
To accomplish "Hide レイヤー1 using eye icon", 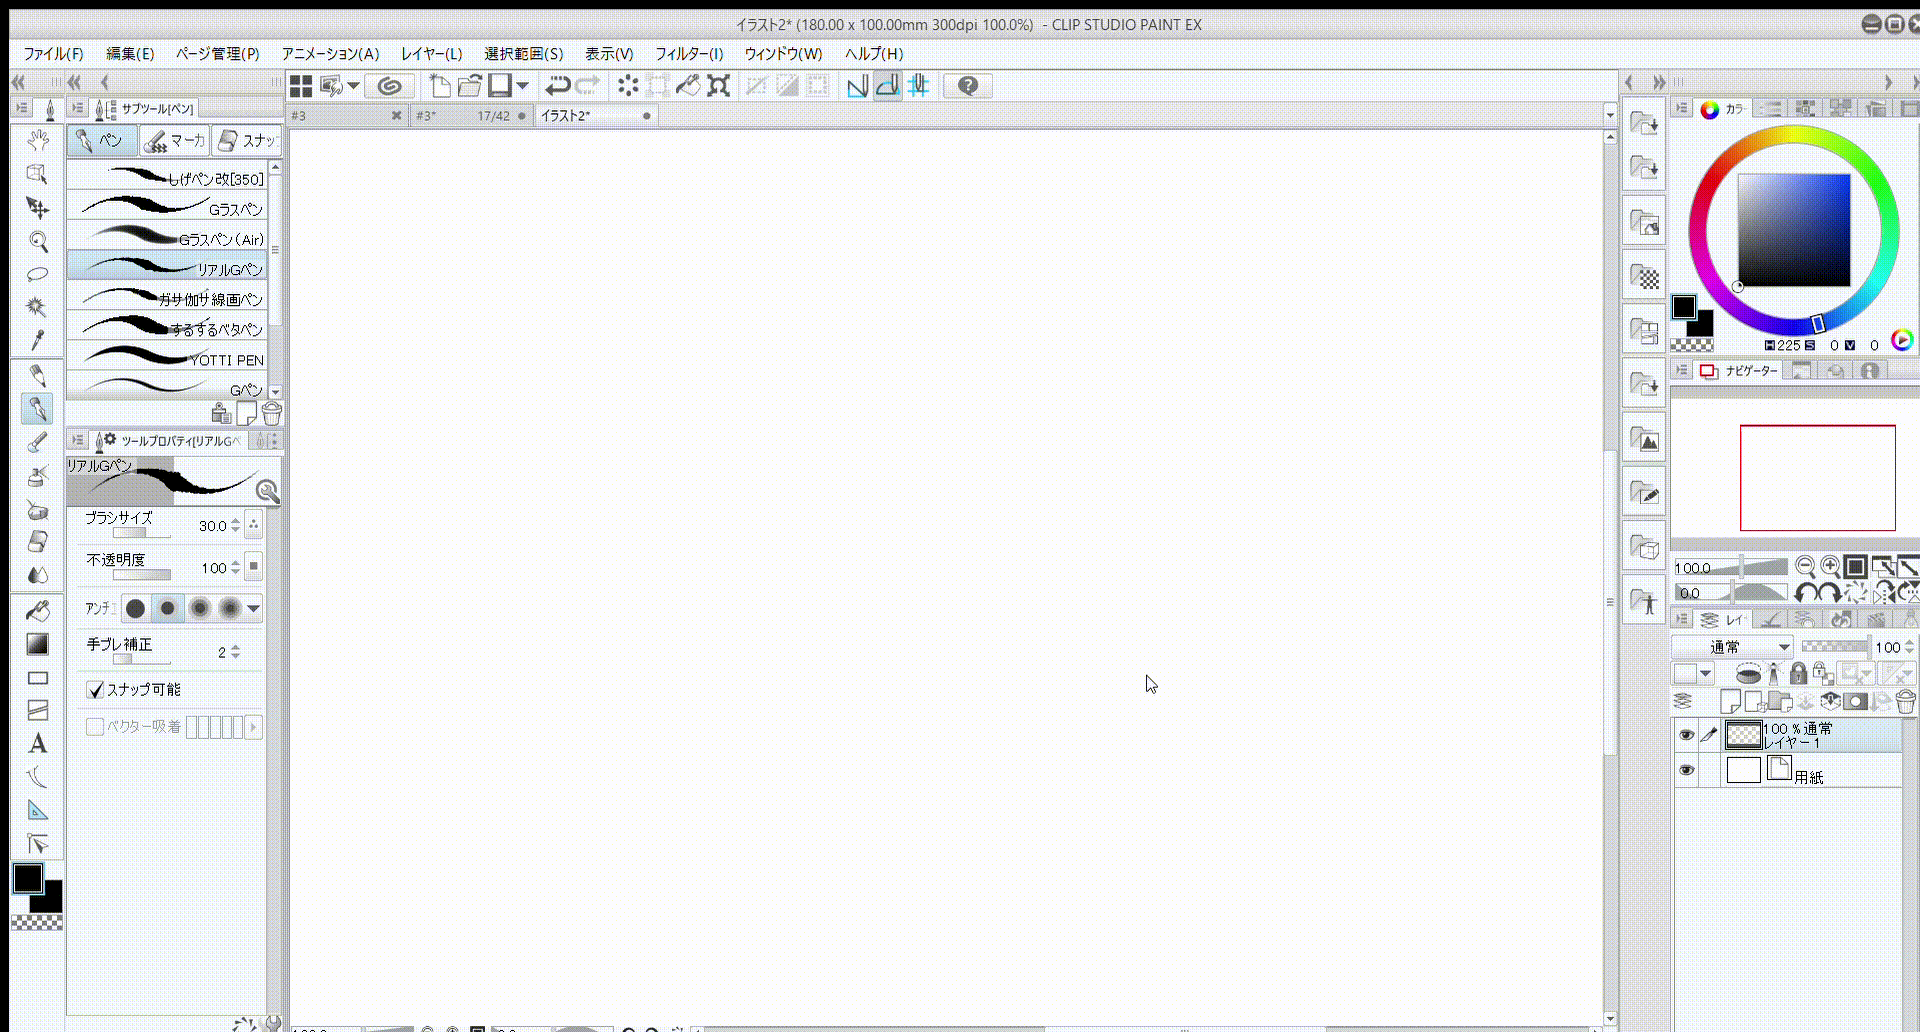I will coord(1686,735).
